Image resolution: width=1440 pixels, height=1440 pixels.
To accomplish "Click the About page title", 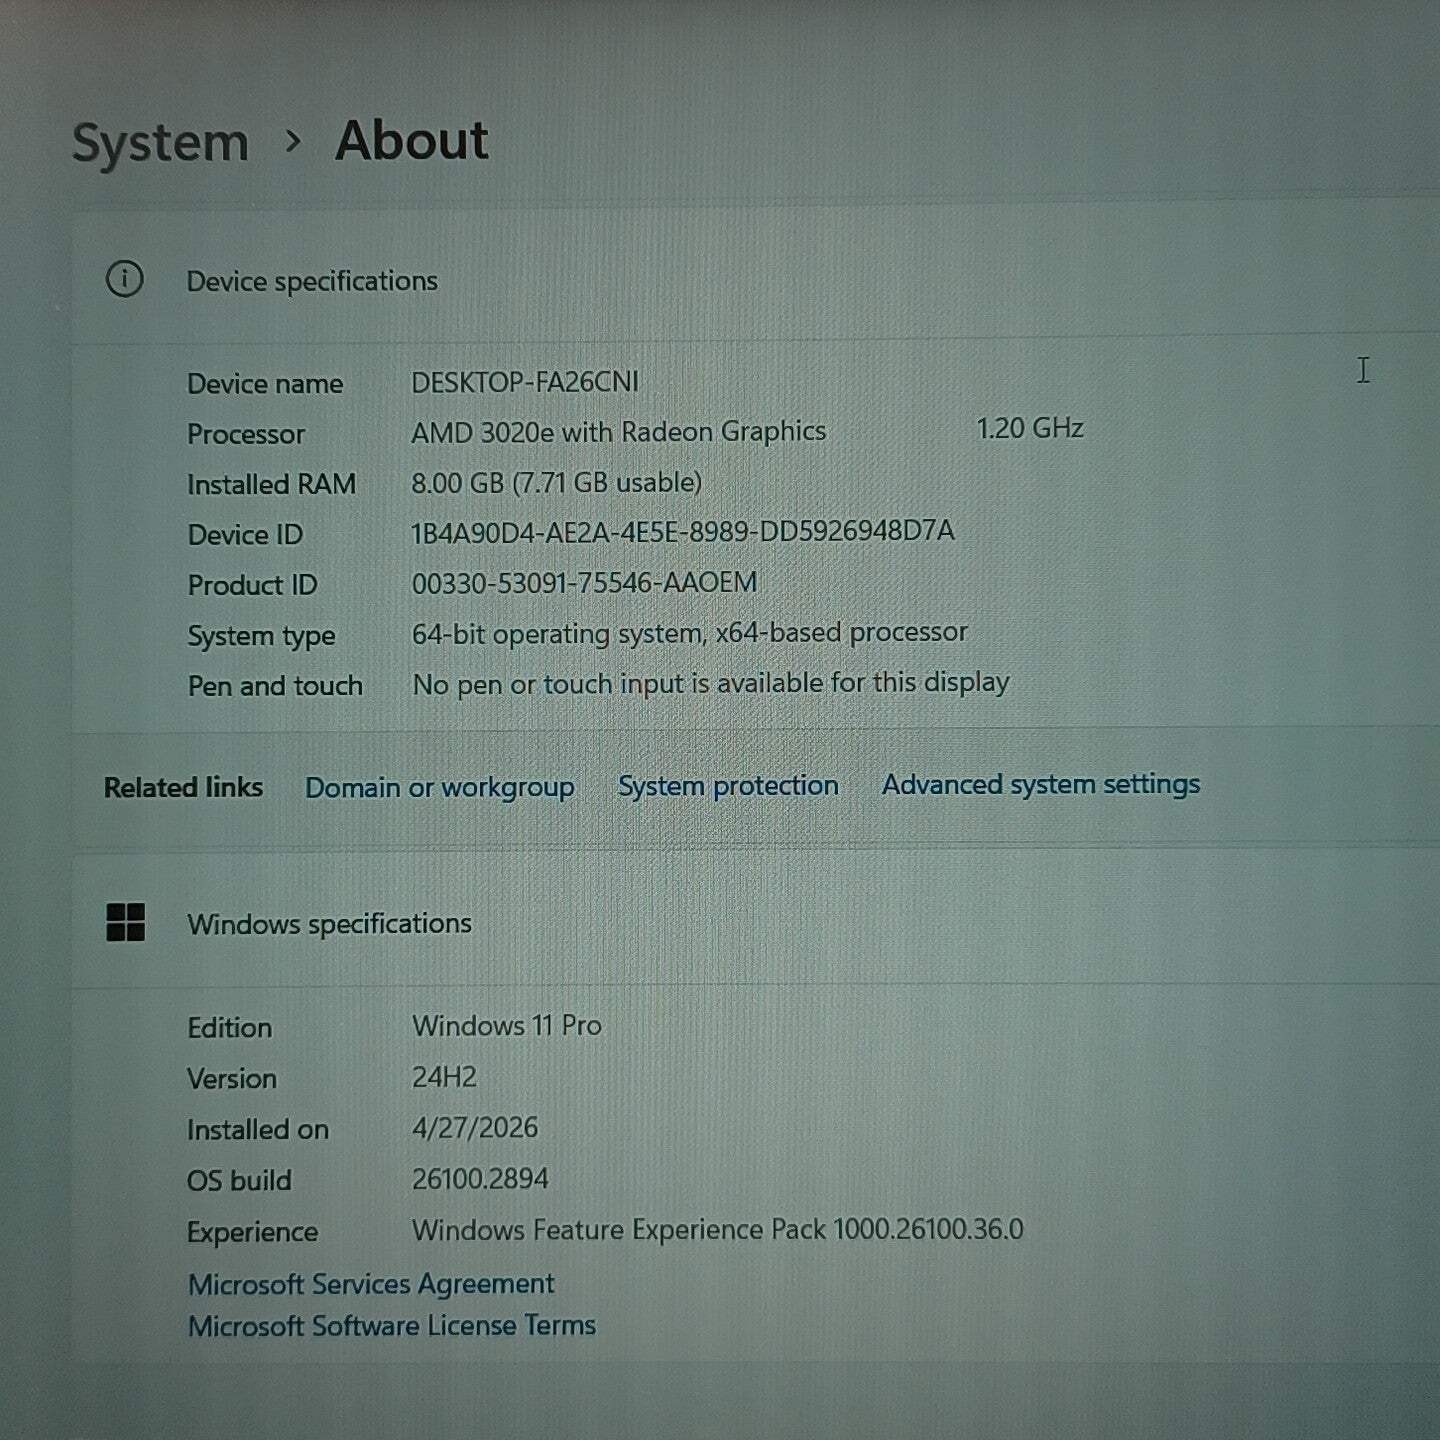I will point(412,140).
